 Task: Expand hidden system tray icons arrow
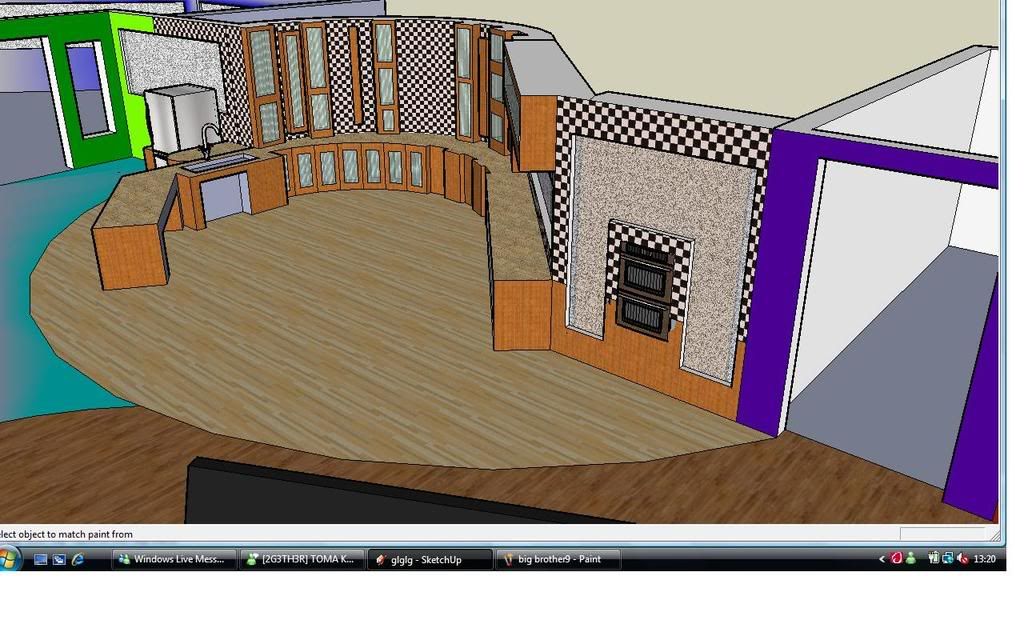(x=882, y=559)
